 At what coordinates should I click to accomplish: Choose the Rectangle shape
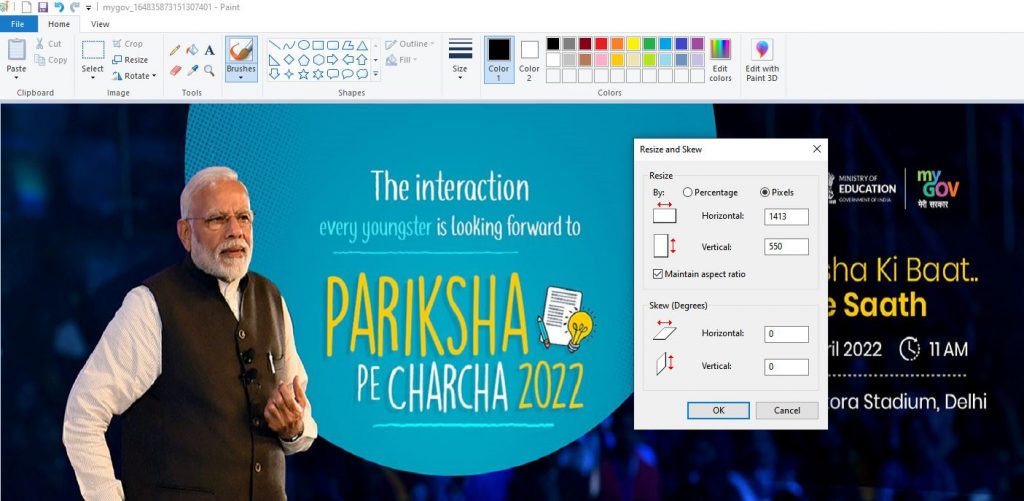[318, 45]
